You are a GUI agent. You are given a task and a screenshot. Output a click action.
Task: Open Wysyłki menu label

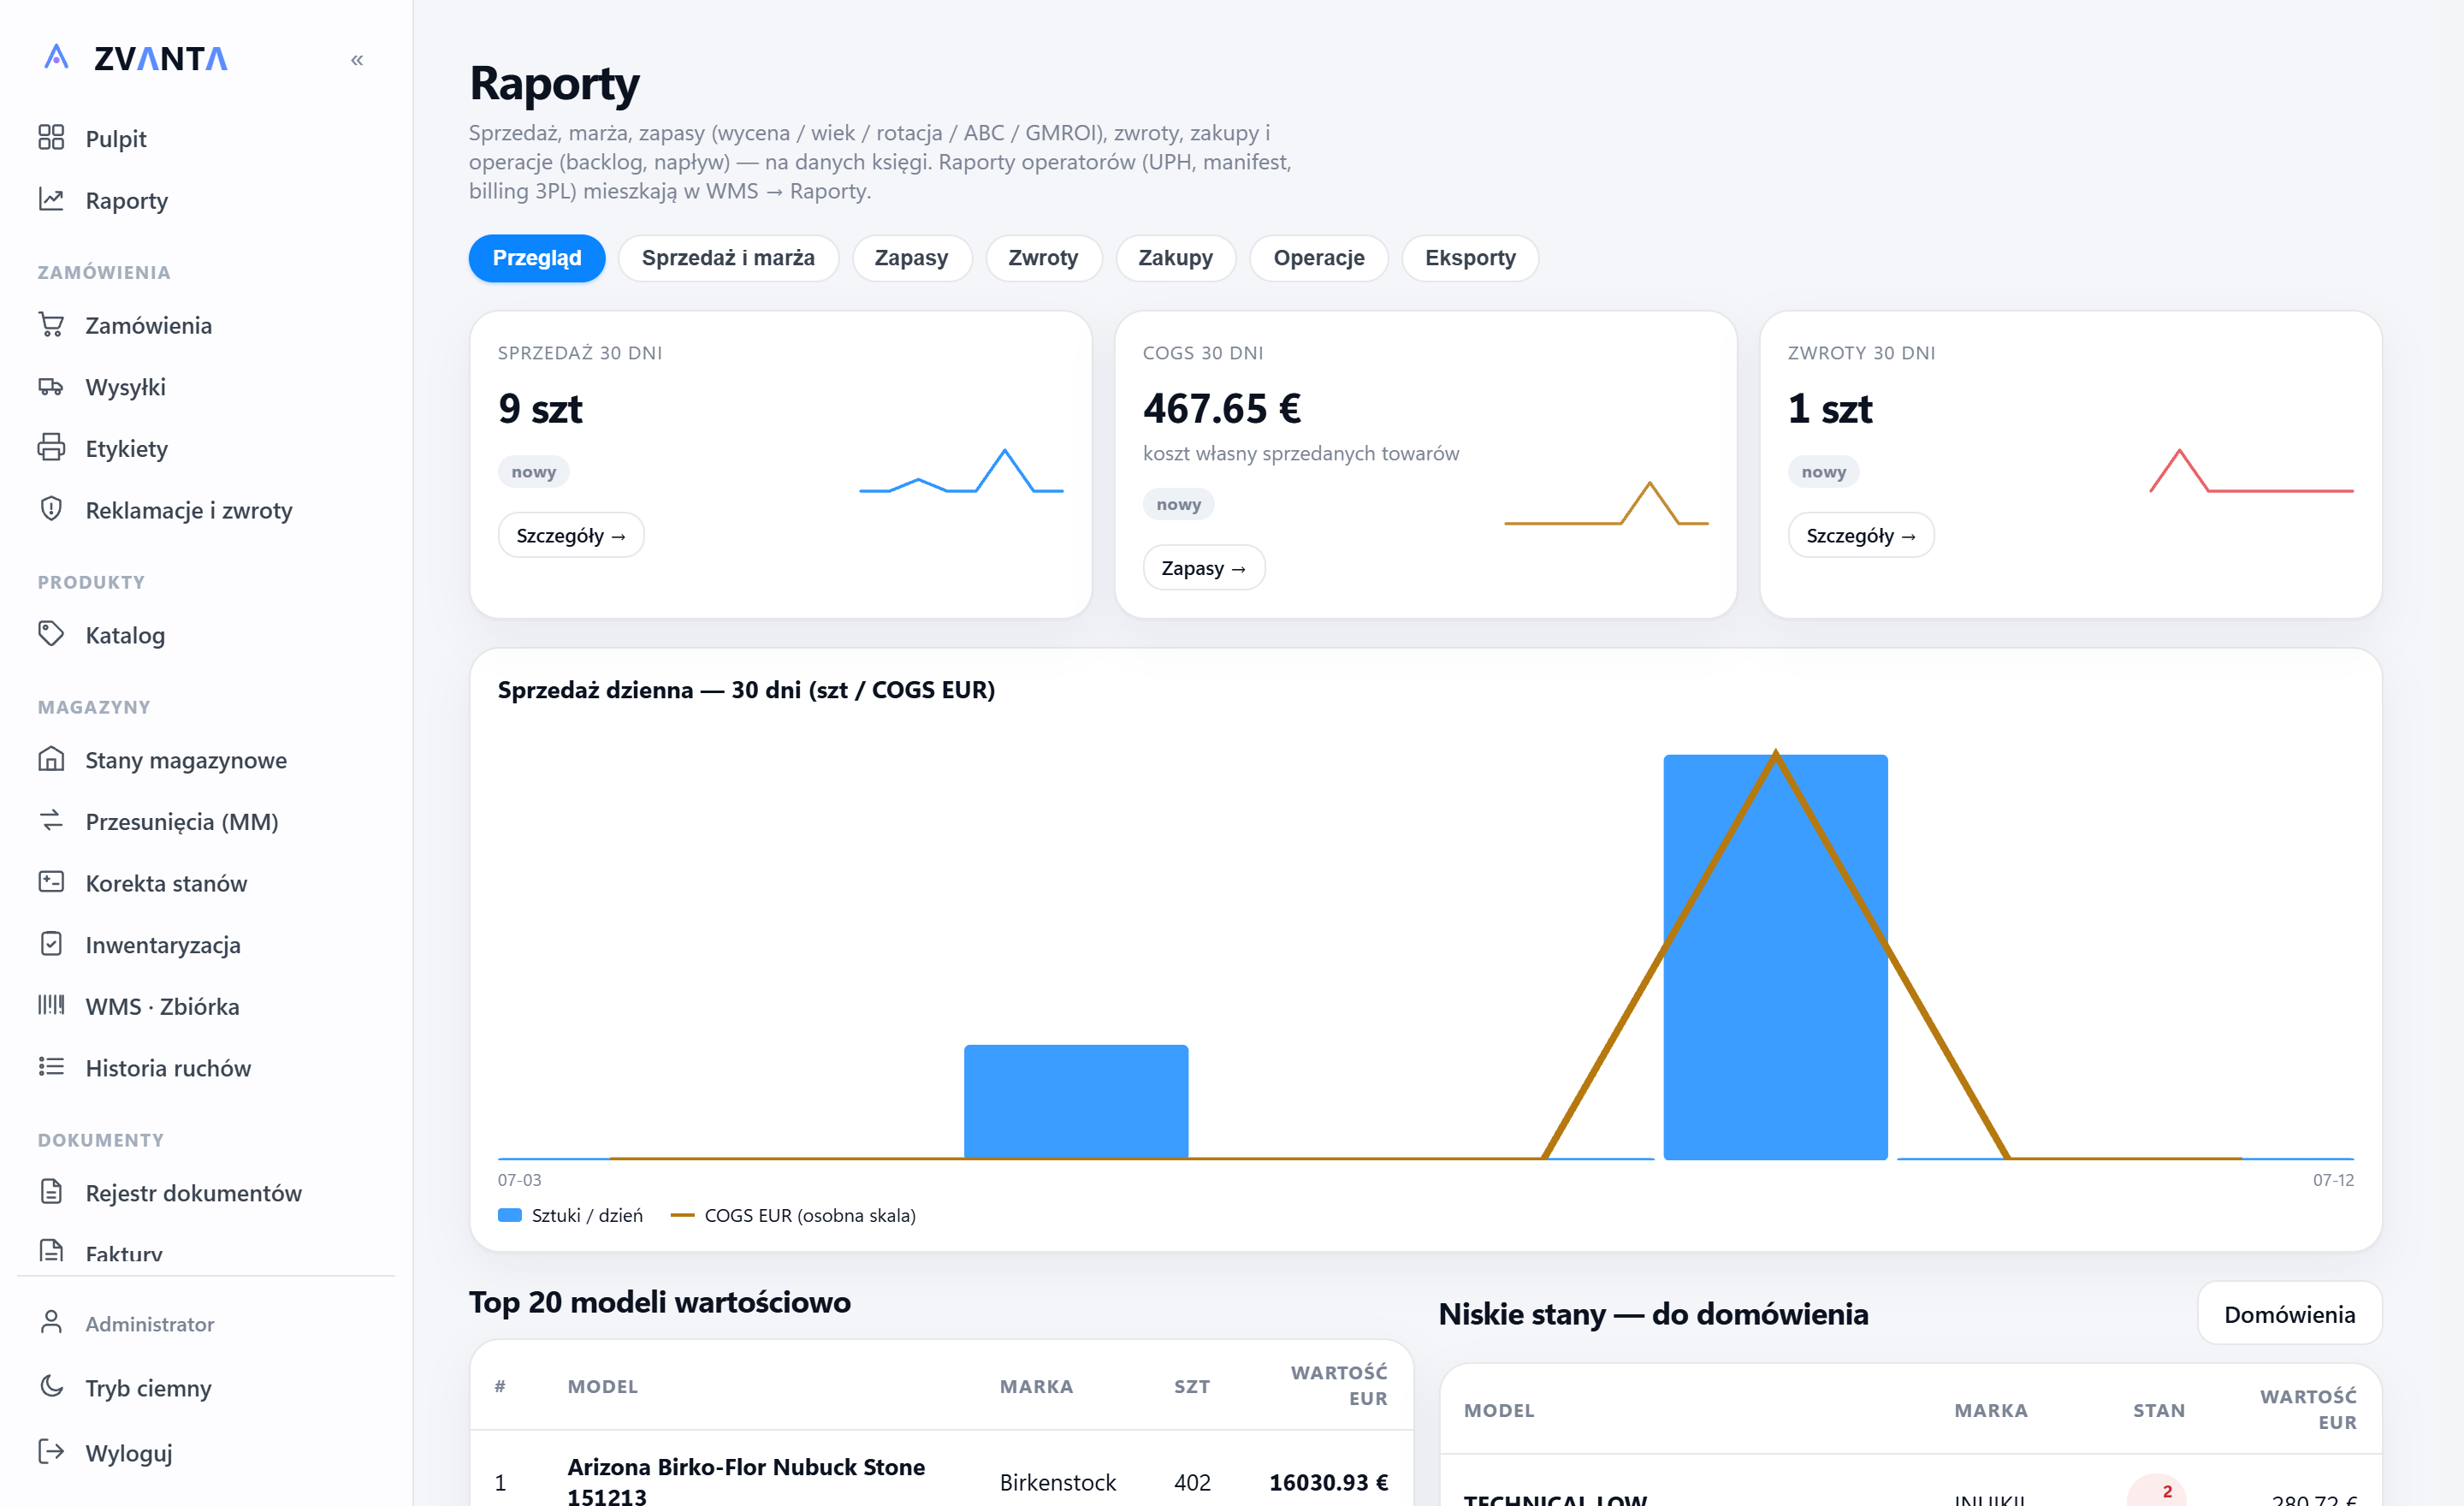[126, 387]
